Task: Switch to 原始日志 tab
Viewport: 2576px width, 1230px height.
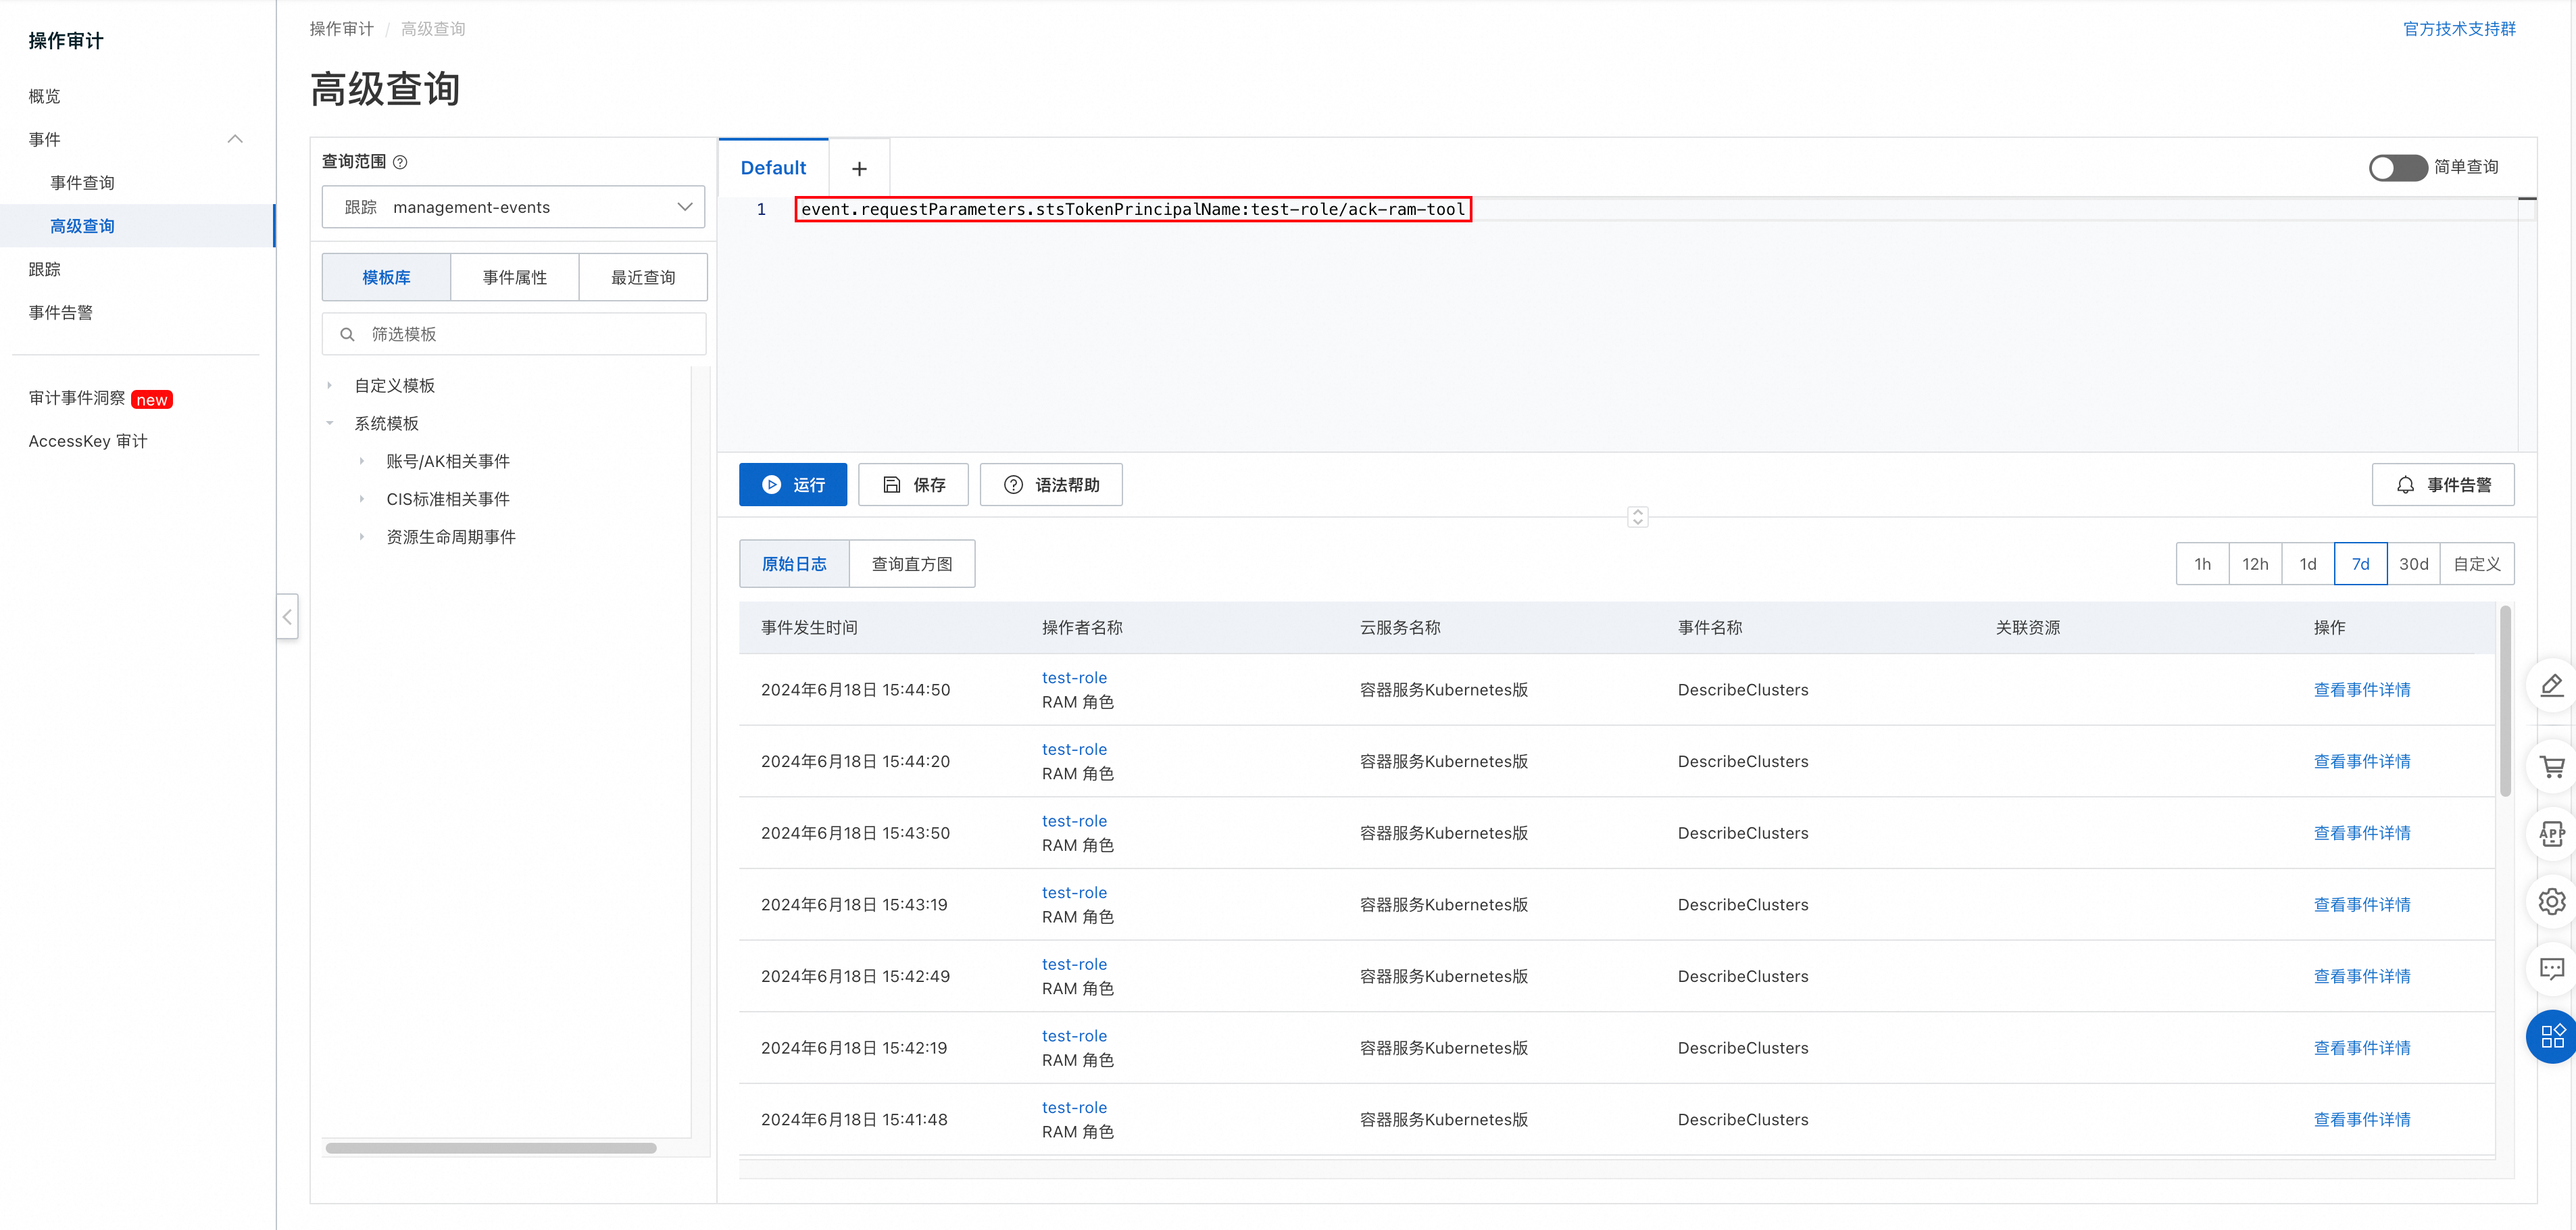Action: point(794,564)
